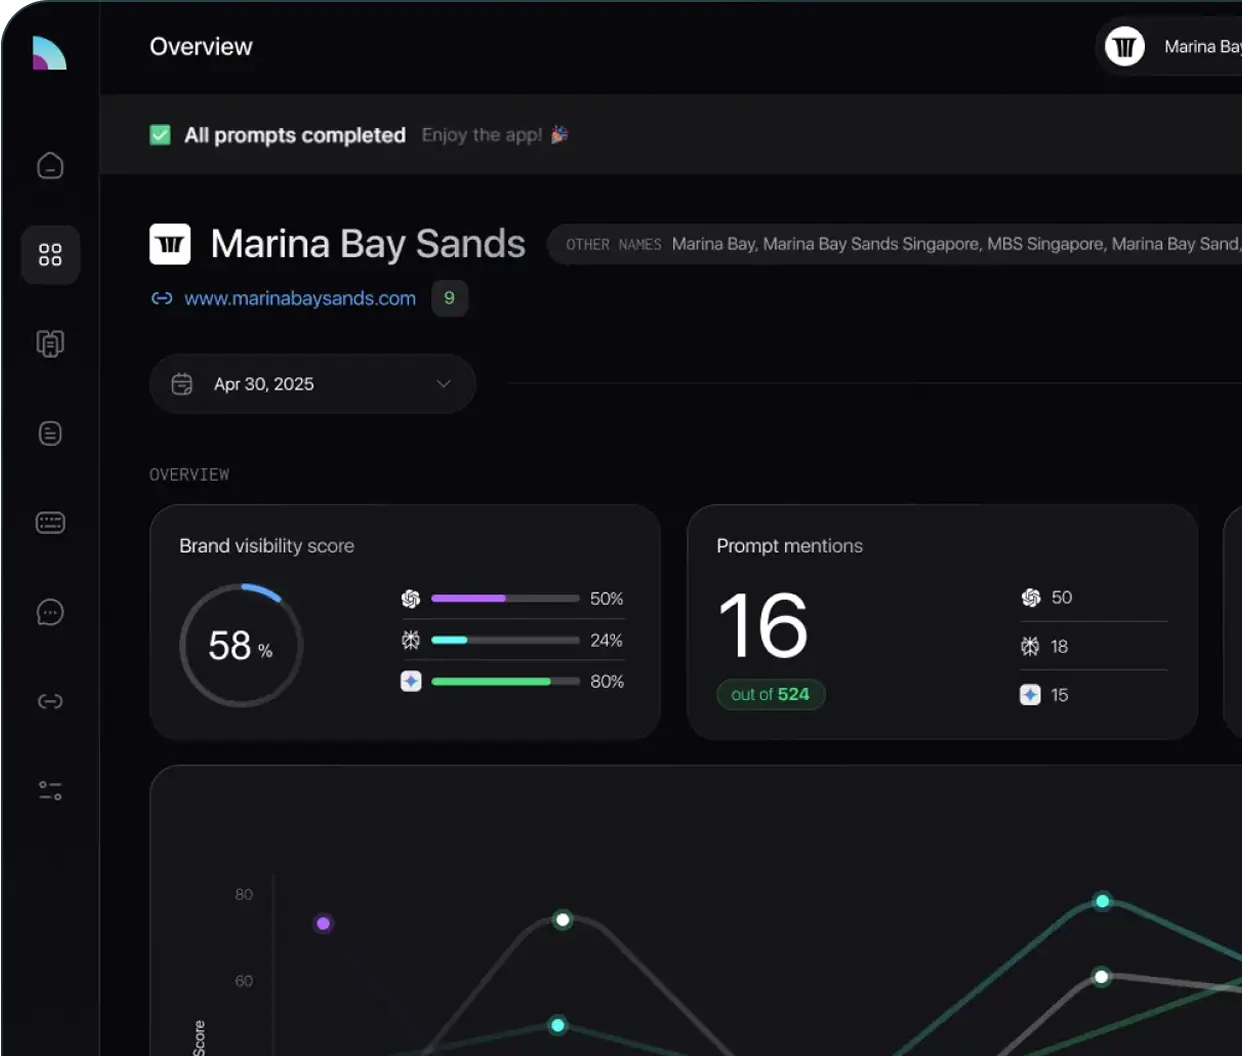
Task: Open the link sidebar icon
Action: point(50,701)
